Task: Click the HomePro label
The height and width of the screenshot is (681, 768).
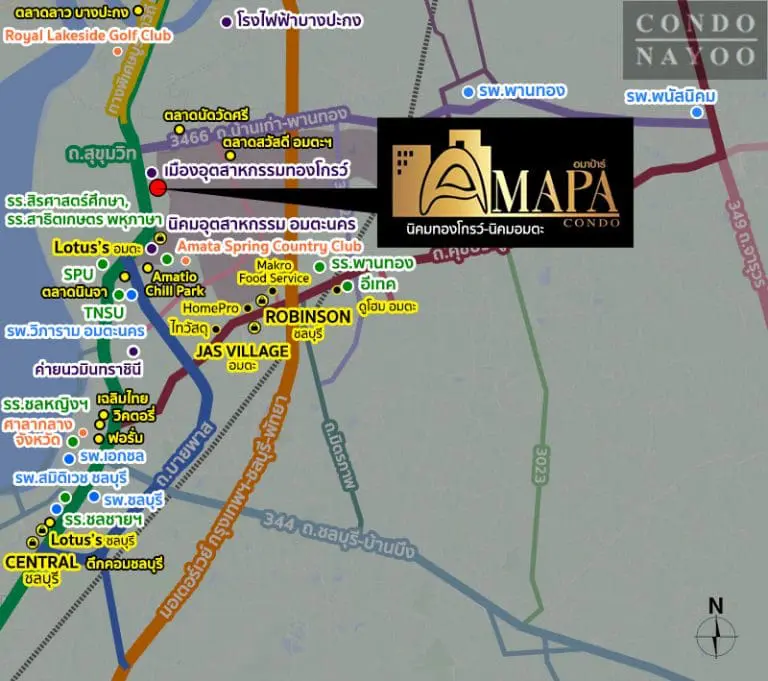Action: 211,308
